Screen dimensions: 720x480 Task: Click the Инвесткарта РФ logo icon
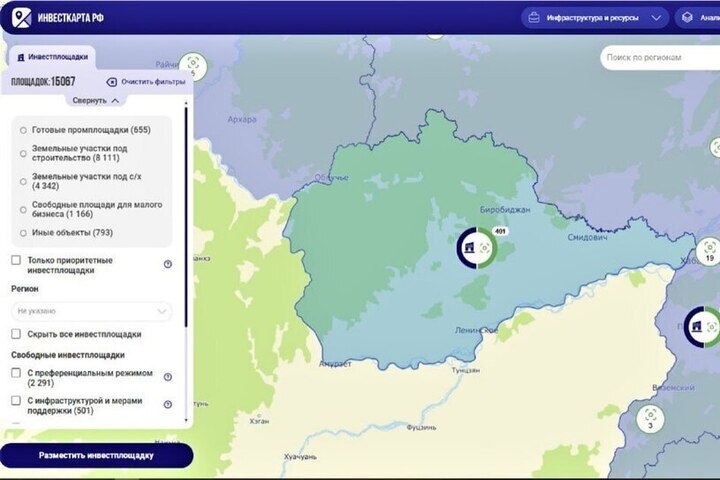click(21, 17)
